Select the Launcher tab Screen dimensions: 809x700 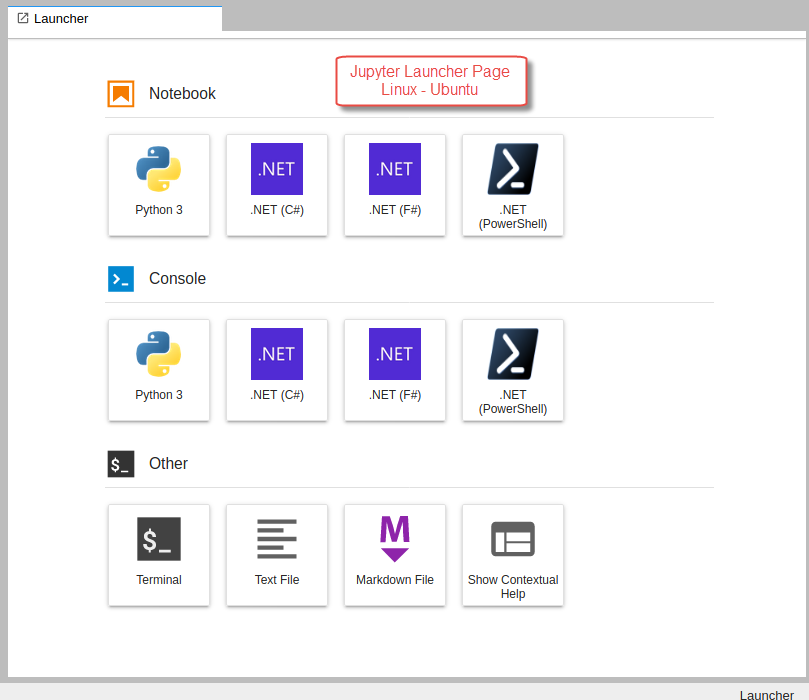pos(115,19)
